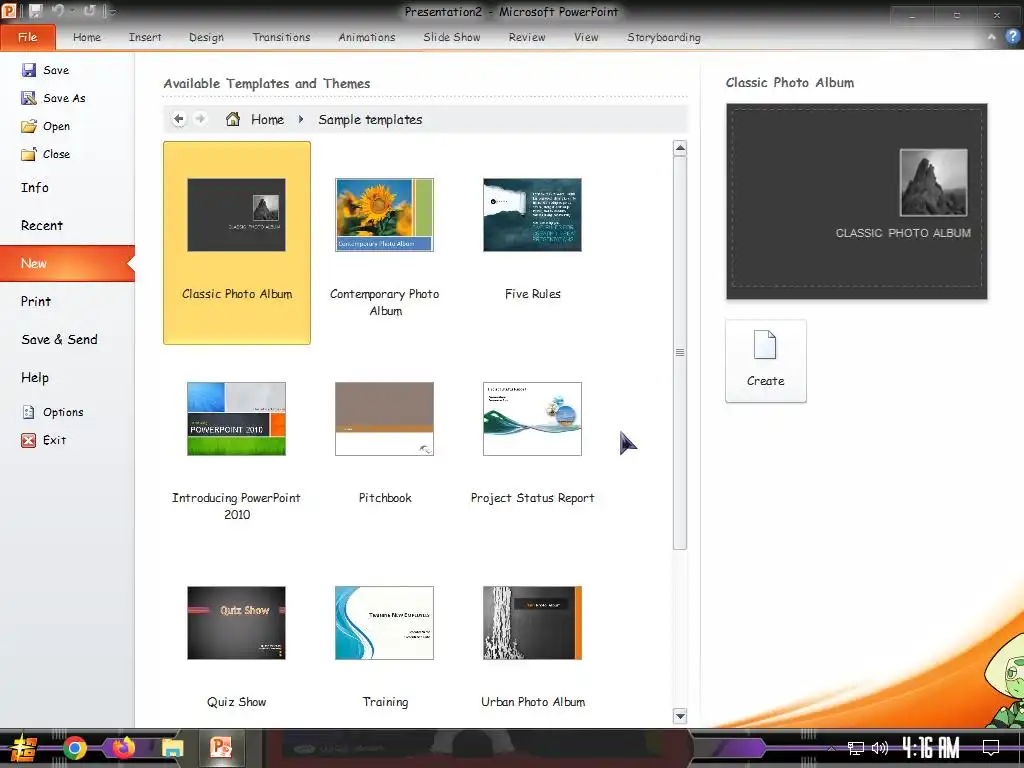Screen dimensions: 1024x768
Task: Open the Animations ribbon tab
Action: [x=367, y=37]
